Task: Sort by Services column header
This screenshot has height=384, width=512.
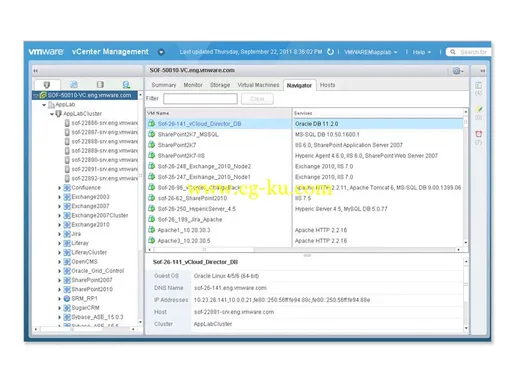Action: pyautogui.click(x=378, y=113)
